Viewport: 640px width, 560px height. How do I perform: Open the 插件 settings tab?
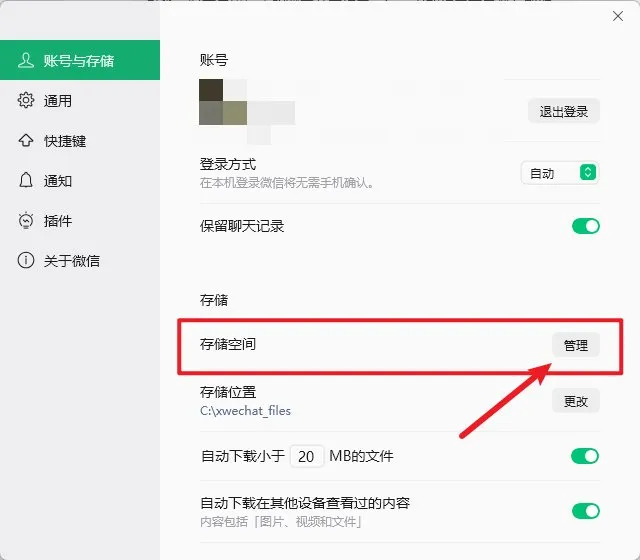[80, 221]
